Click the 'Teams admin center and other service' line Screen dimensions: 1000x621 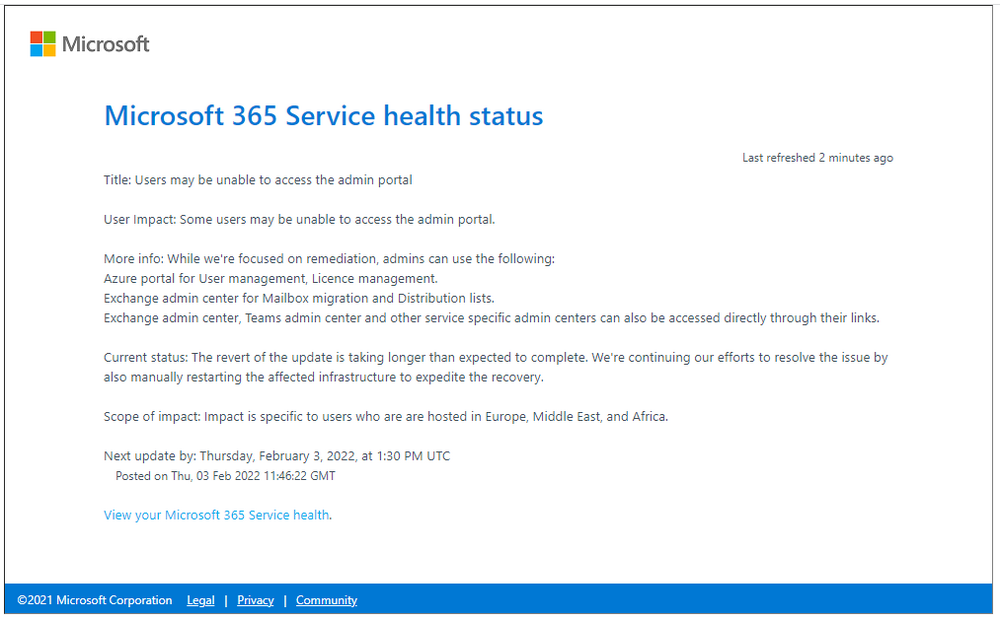coord(492,318)
